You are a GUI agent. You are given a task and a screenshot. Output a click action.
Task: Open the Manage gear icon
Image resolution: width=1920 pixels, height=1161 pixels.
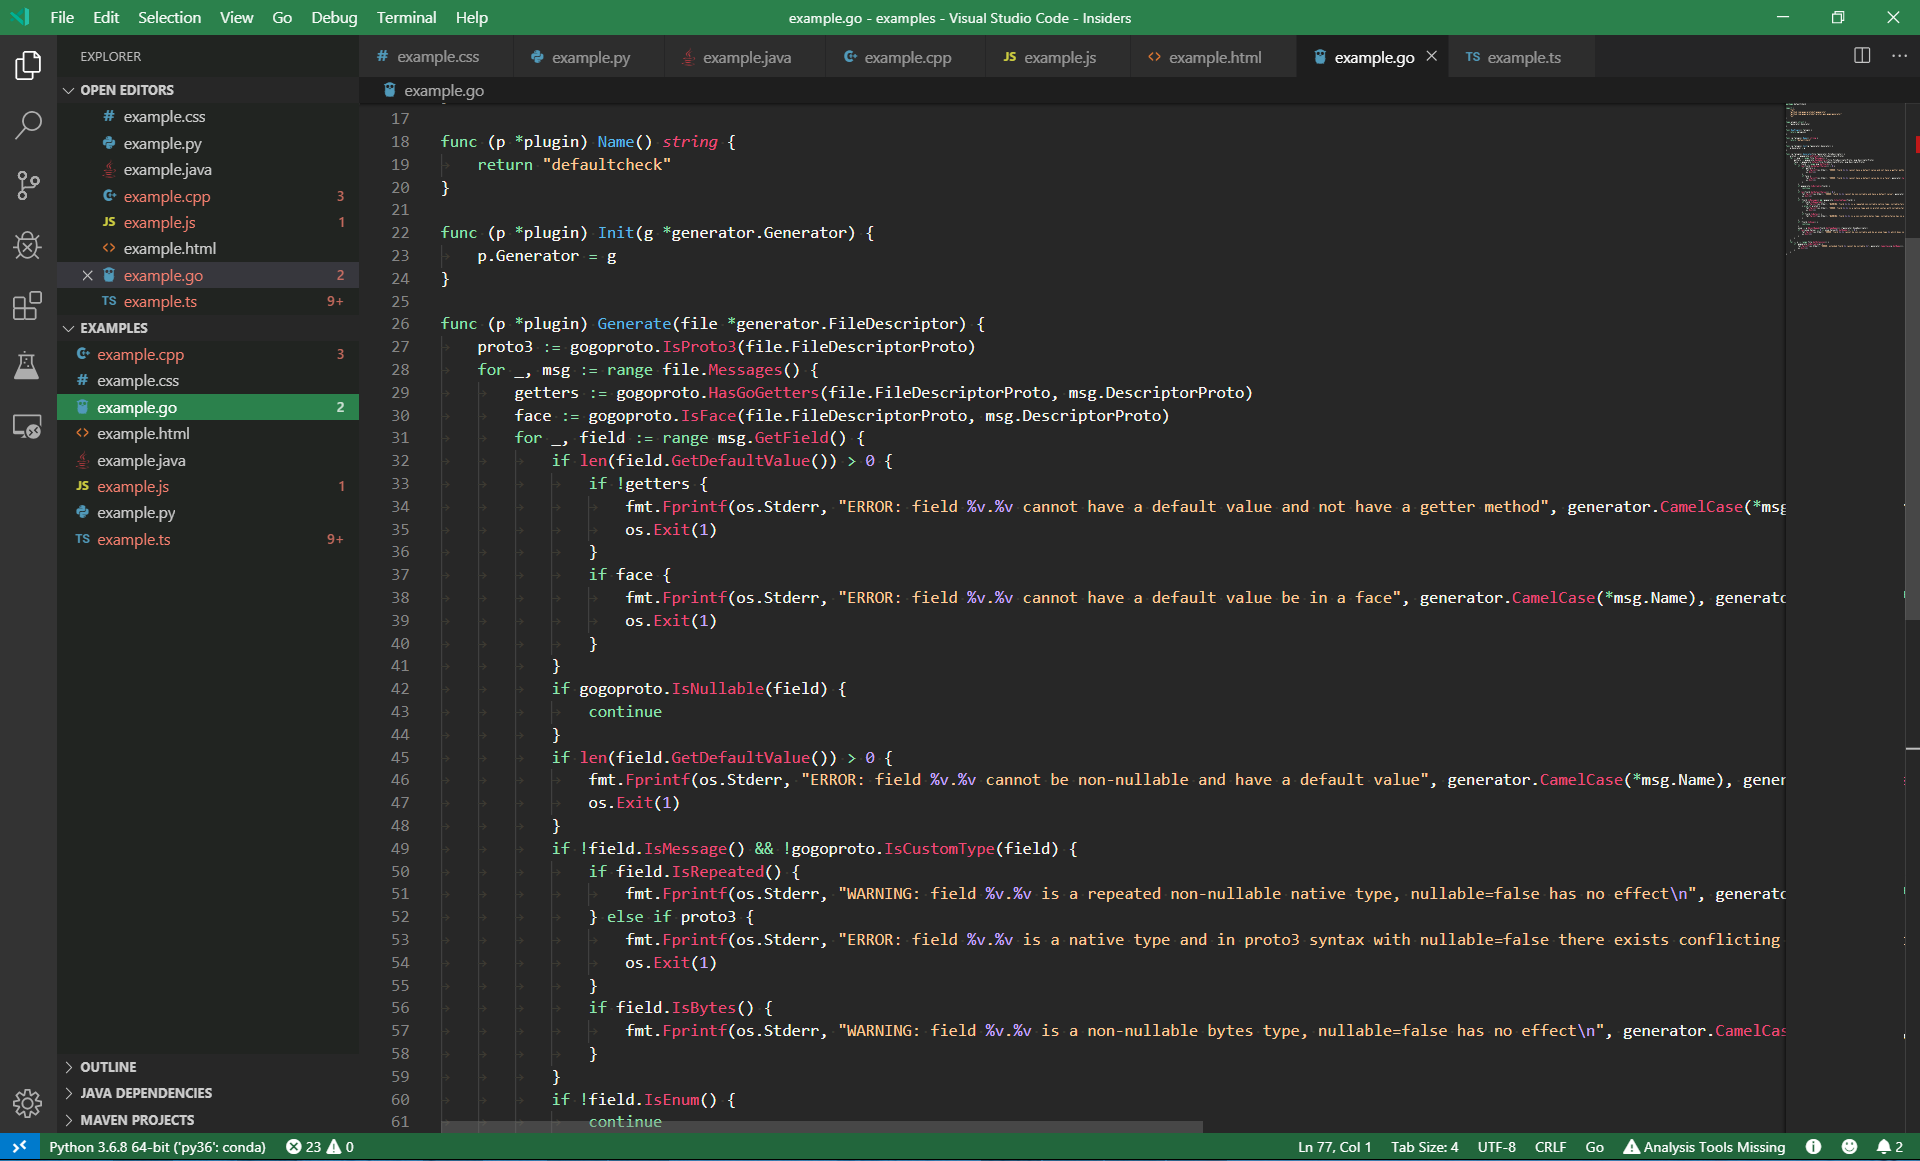(x=28, y=1103)
